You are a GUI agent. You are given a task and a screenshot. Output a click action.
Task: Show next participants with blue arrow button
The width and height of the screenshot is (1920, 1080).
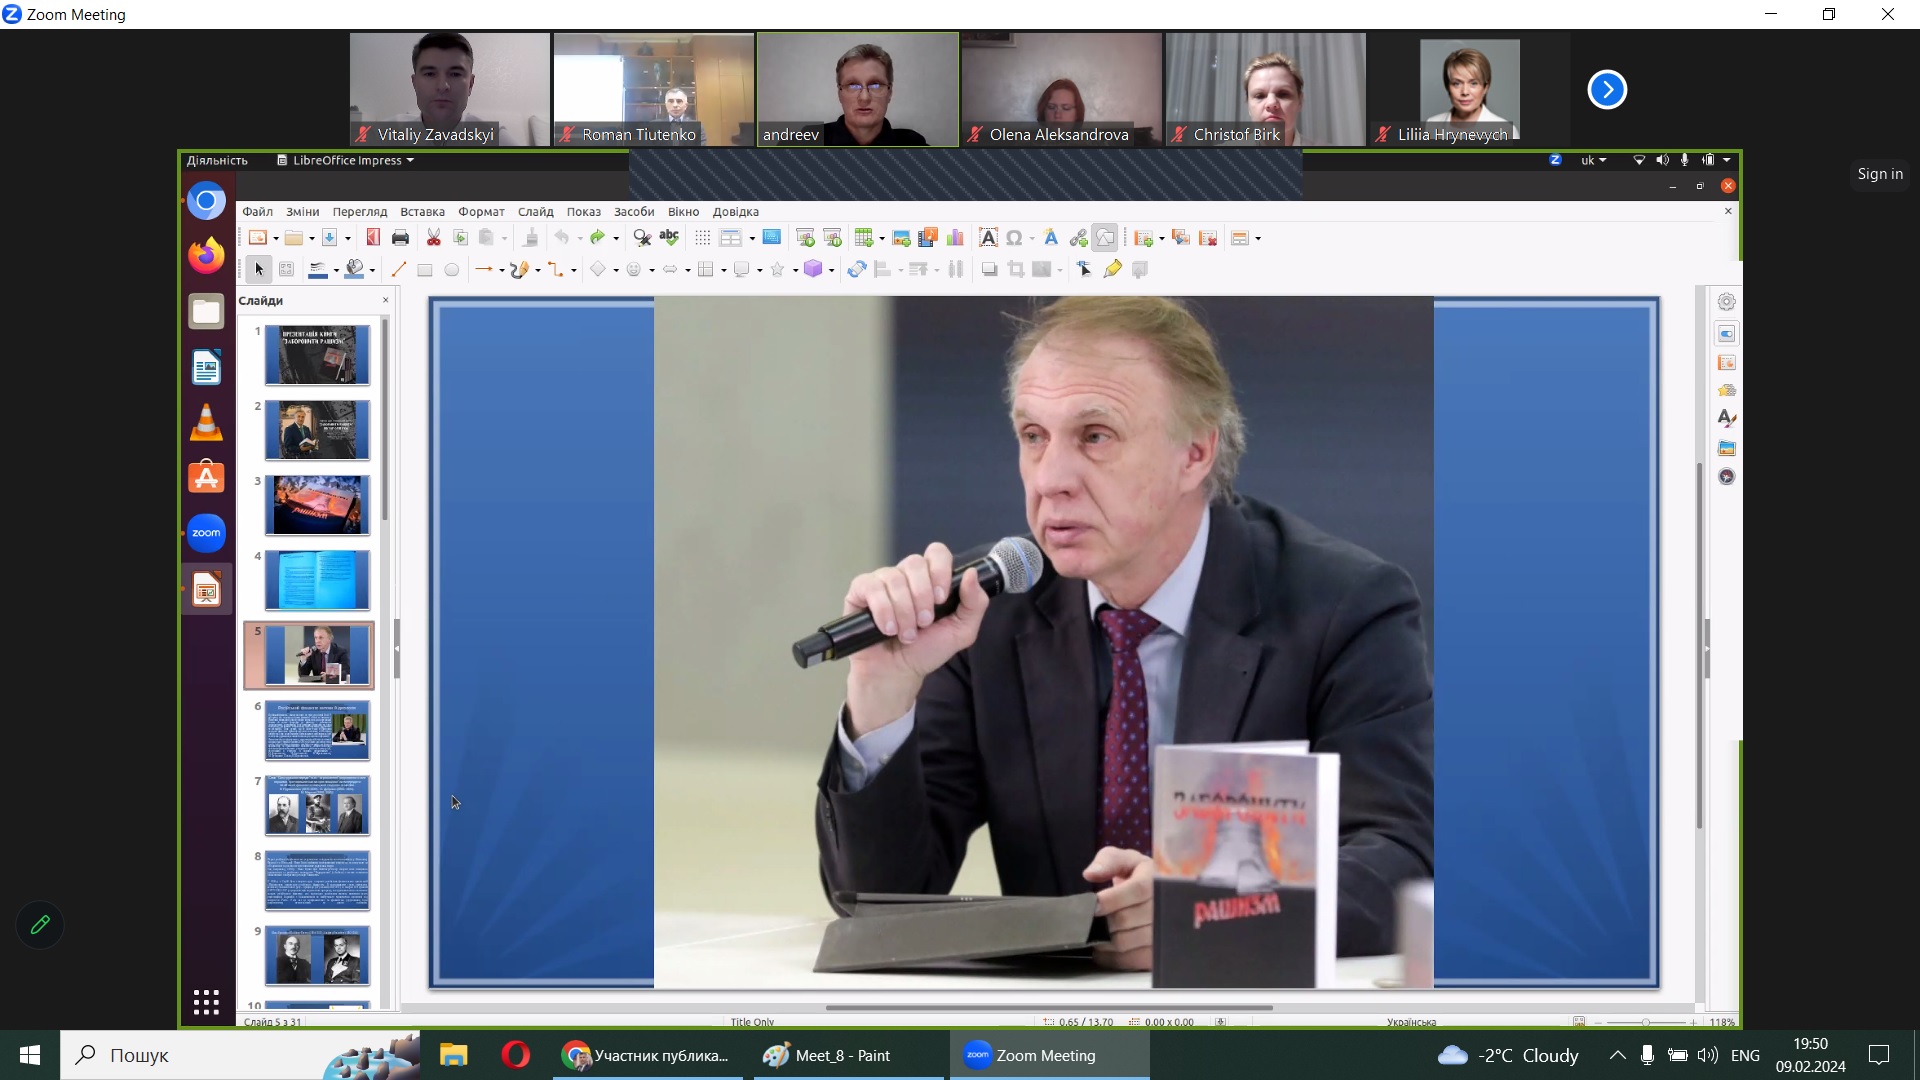point(1606,90)
